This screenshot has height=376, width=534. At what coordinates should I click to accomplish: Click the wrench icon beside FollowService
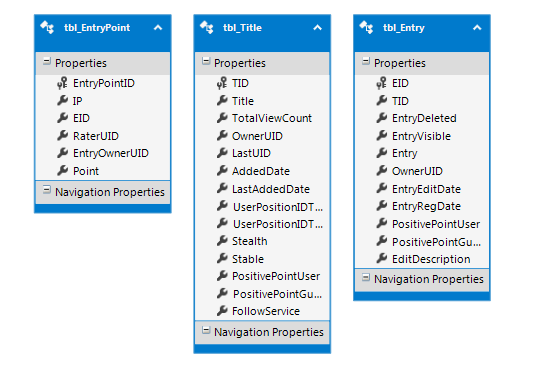pos(222,311)
